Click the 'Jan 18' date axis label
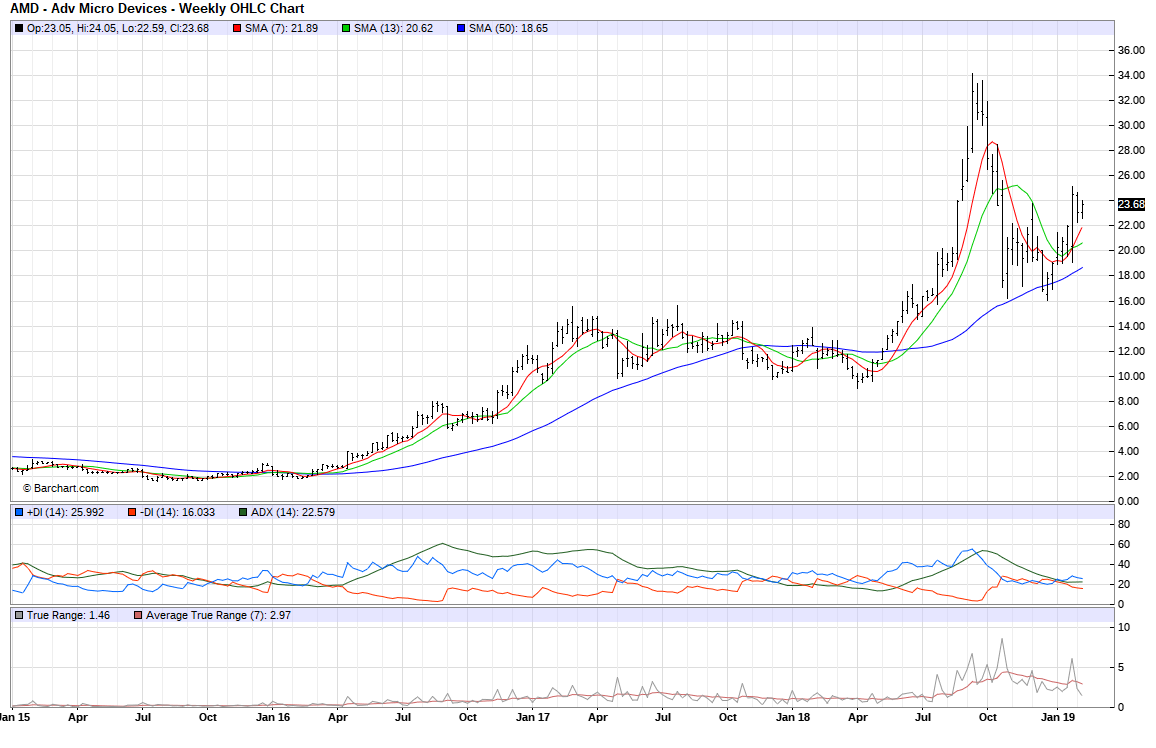This screenshot has width=1156, height=748. (x=793, y=717)
